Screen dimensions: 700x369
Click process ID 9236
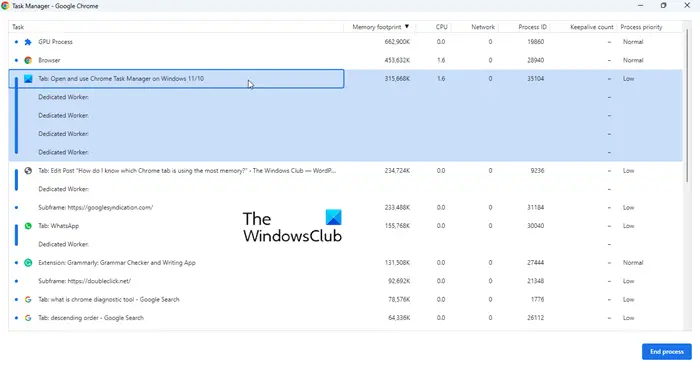pos(537,171)
